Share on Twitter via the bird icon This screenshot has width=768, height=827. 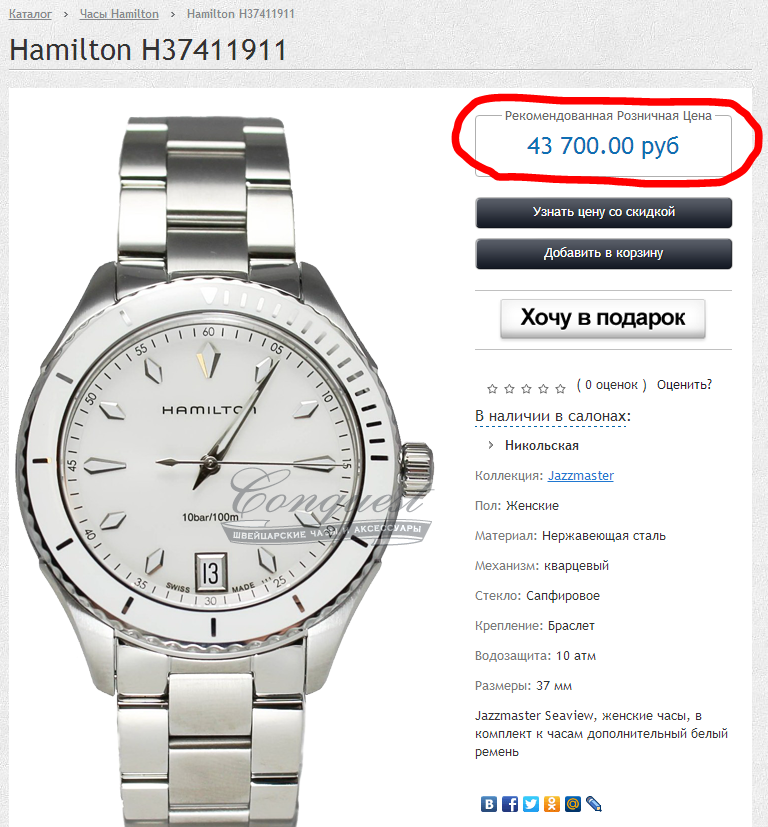coord(531,804)
